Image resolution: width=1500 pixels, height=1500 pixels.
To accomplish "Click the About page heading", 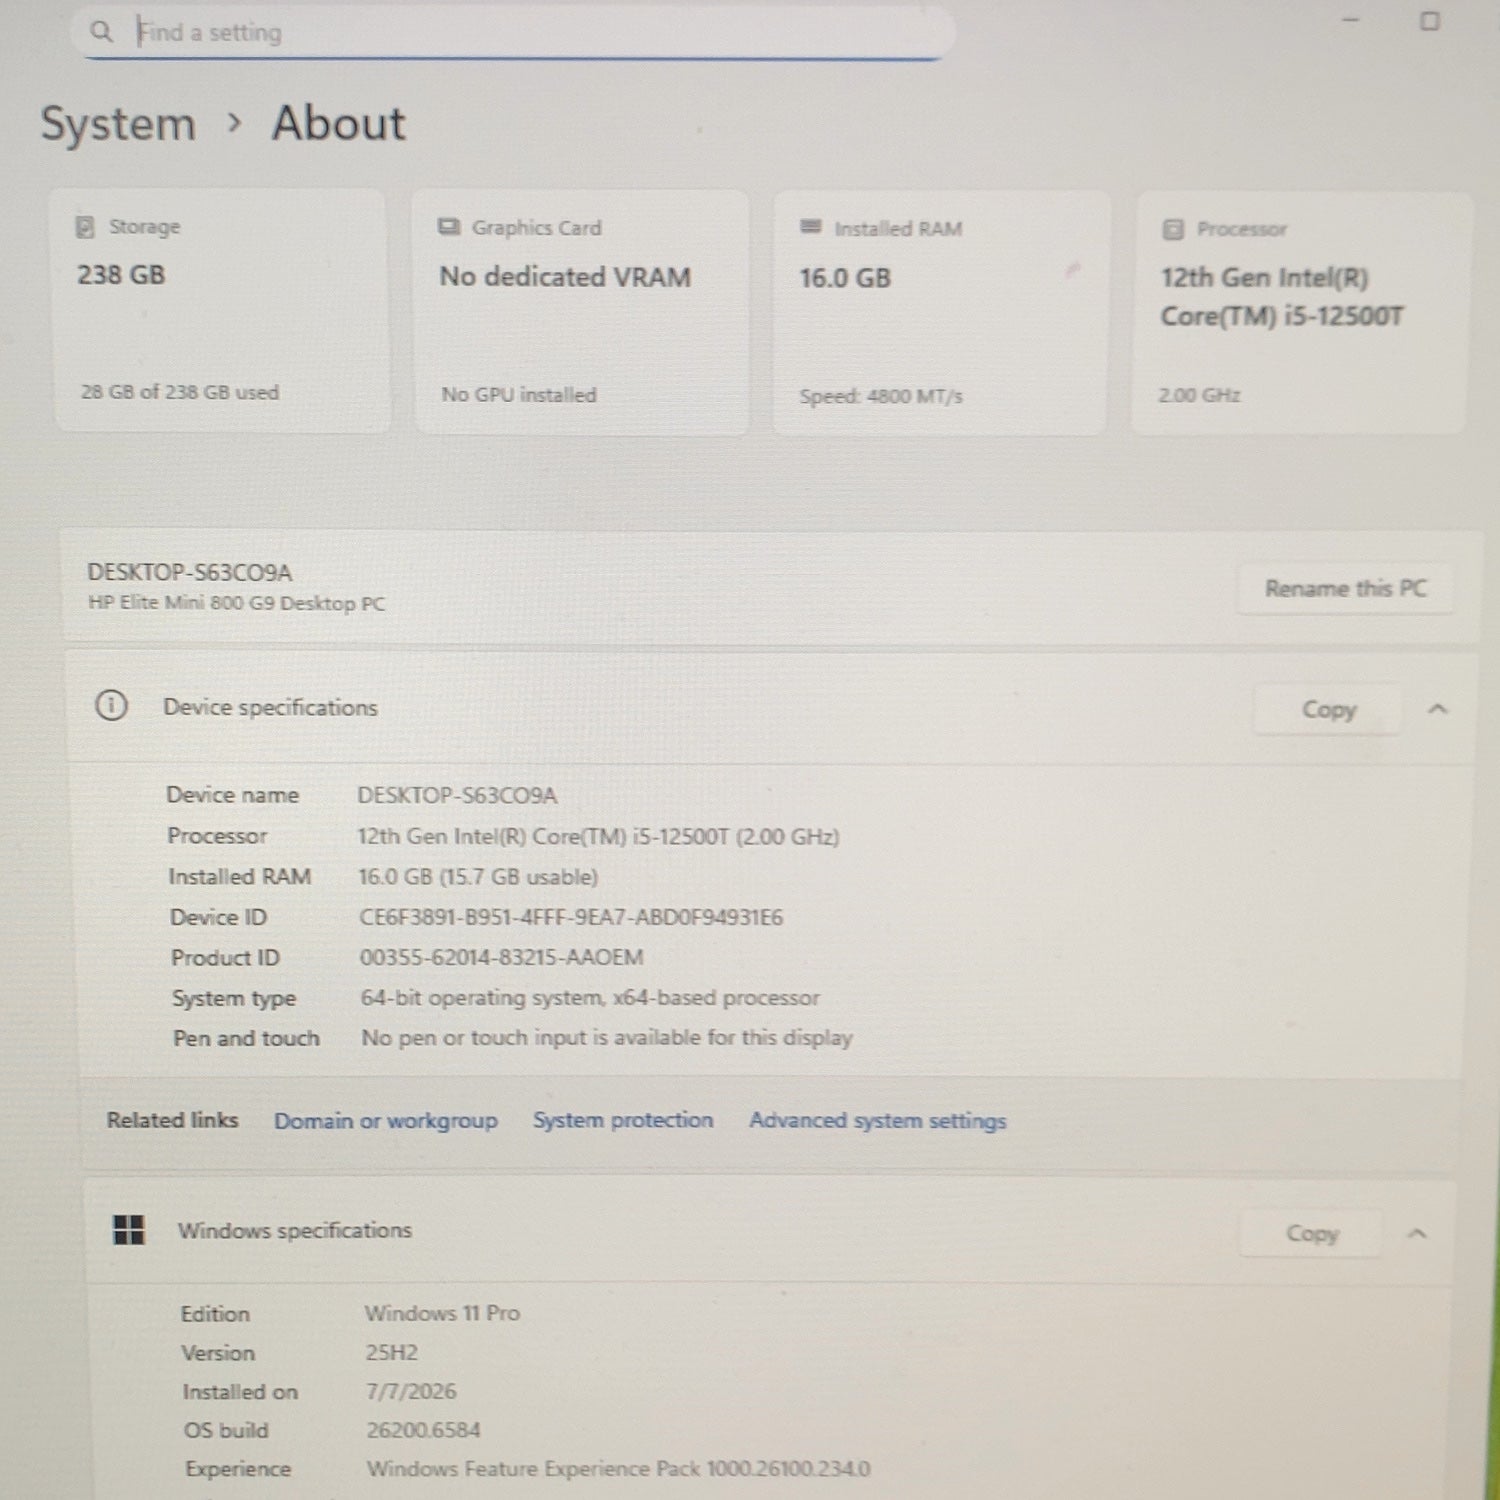I will click(x=338, y=124).
